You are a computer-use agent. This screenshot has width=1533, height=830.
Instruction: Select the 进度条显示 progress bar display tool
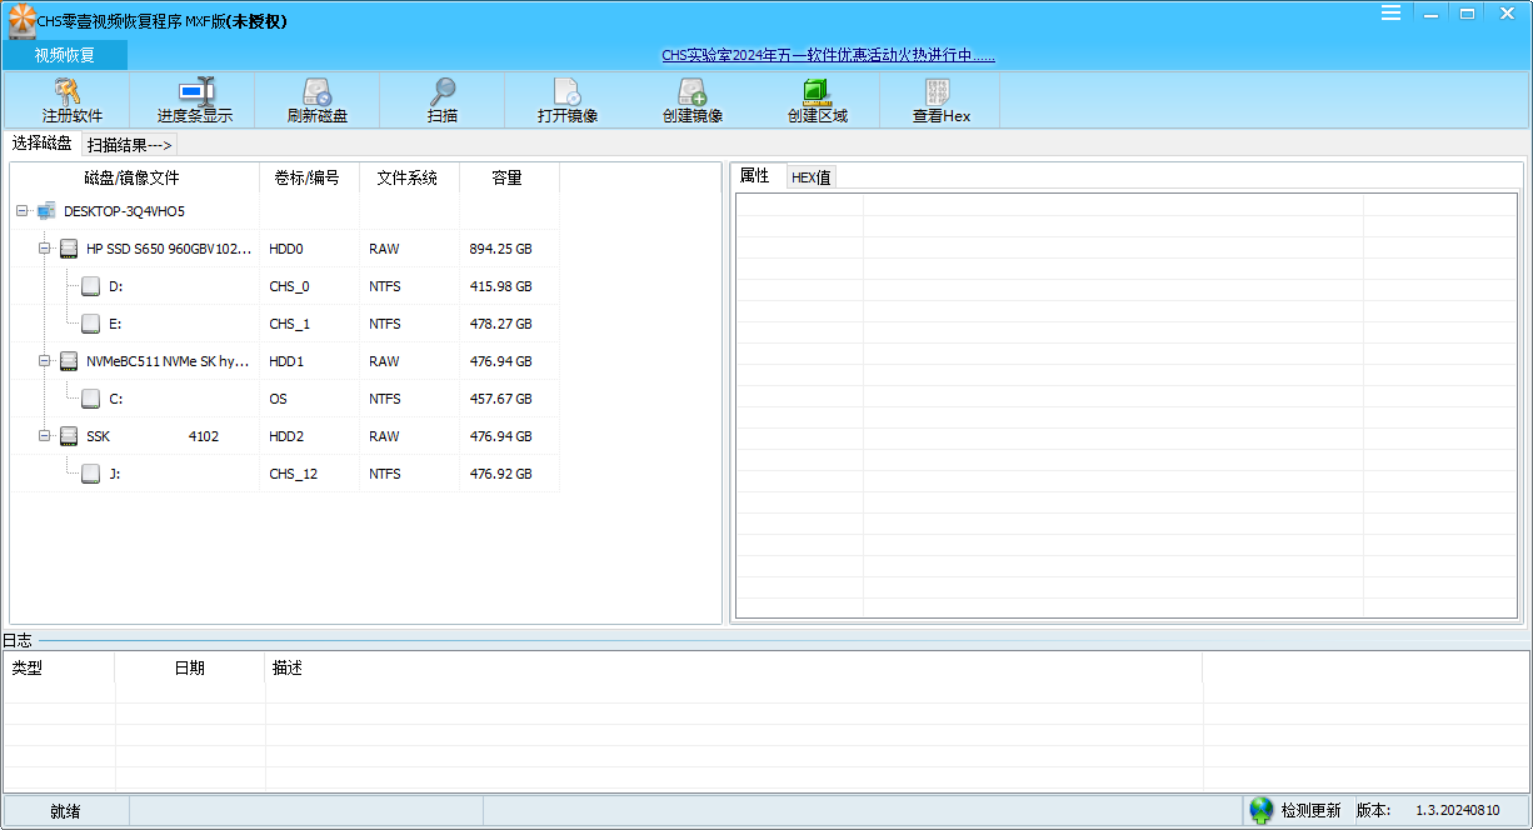(x=194, y=99)
